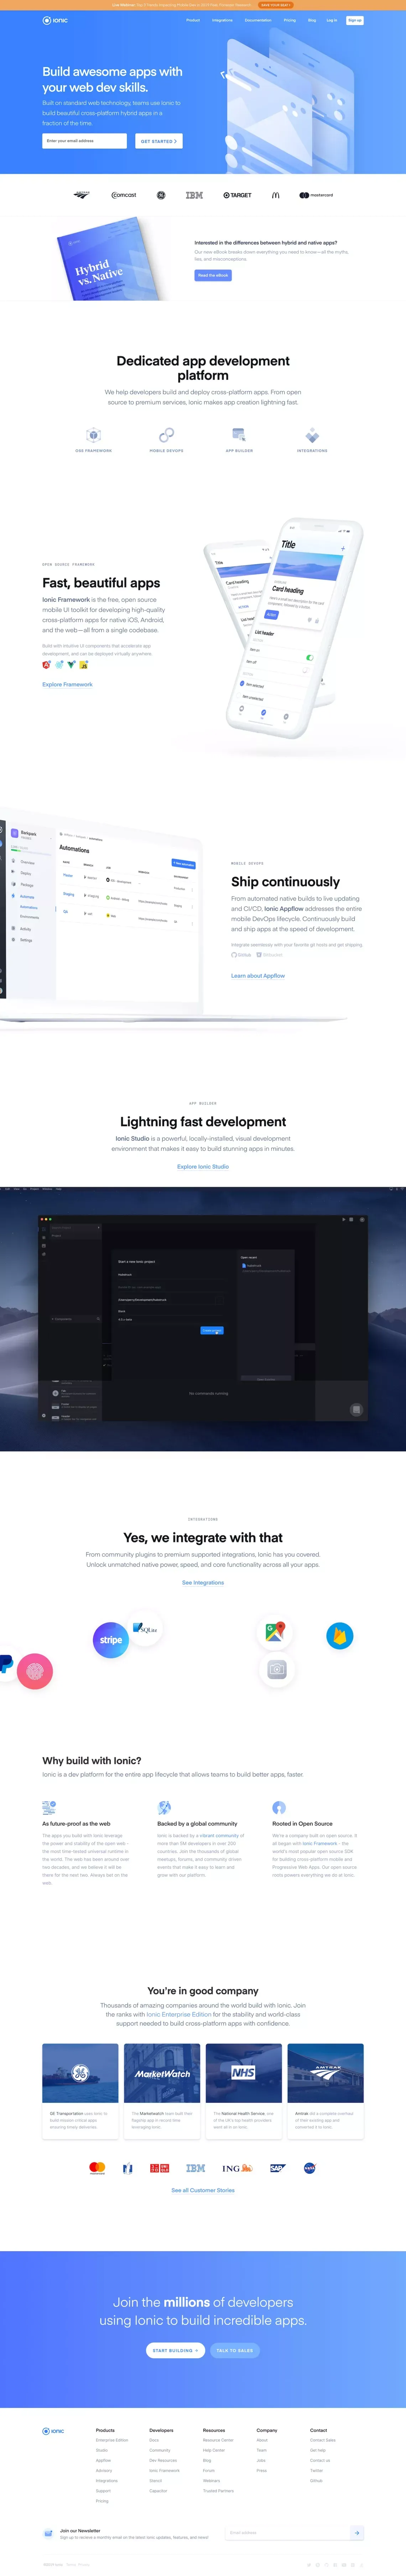Click the GET STARTED button
Screen dimensions: 406x2576
pos(159,141)
